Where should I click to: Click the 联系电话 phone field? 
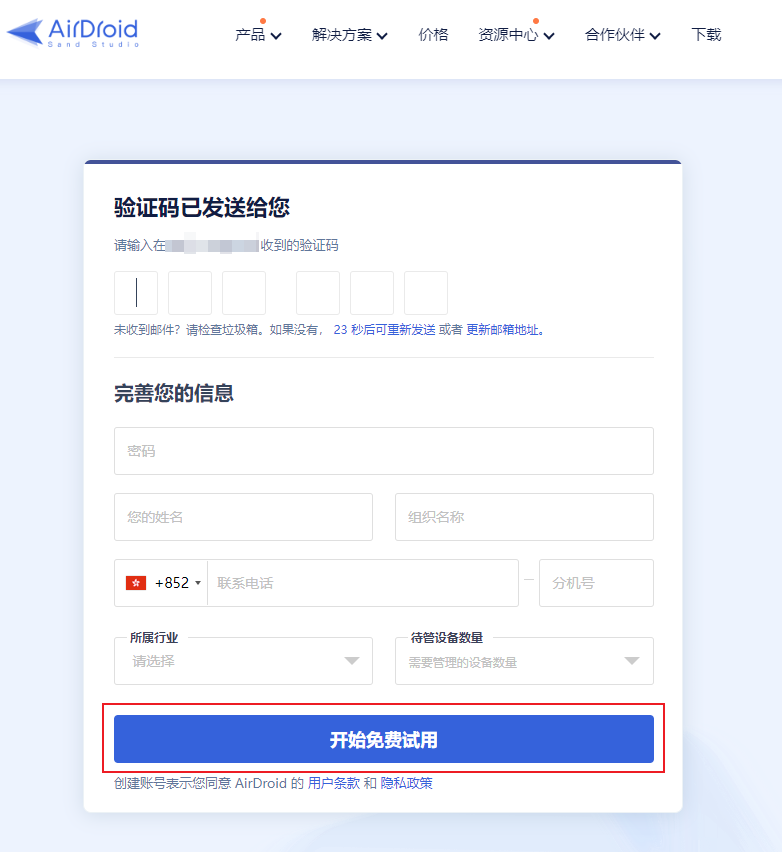tap(363, 583)
